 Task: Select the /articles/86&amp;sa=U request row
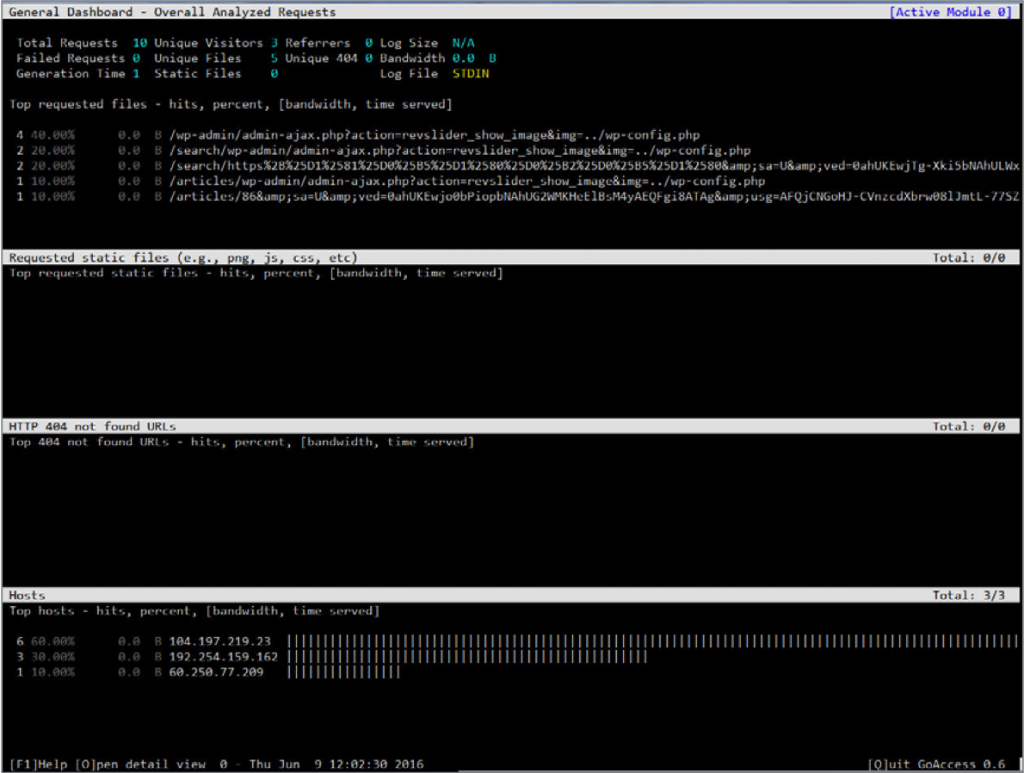point(517,197)
